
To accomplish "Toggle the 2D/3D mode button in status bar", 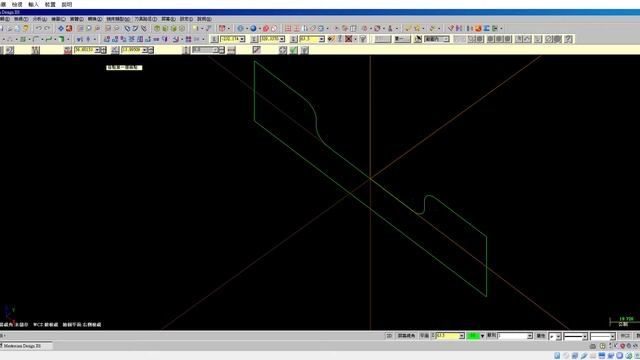I will (389, 336).
